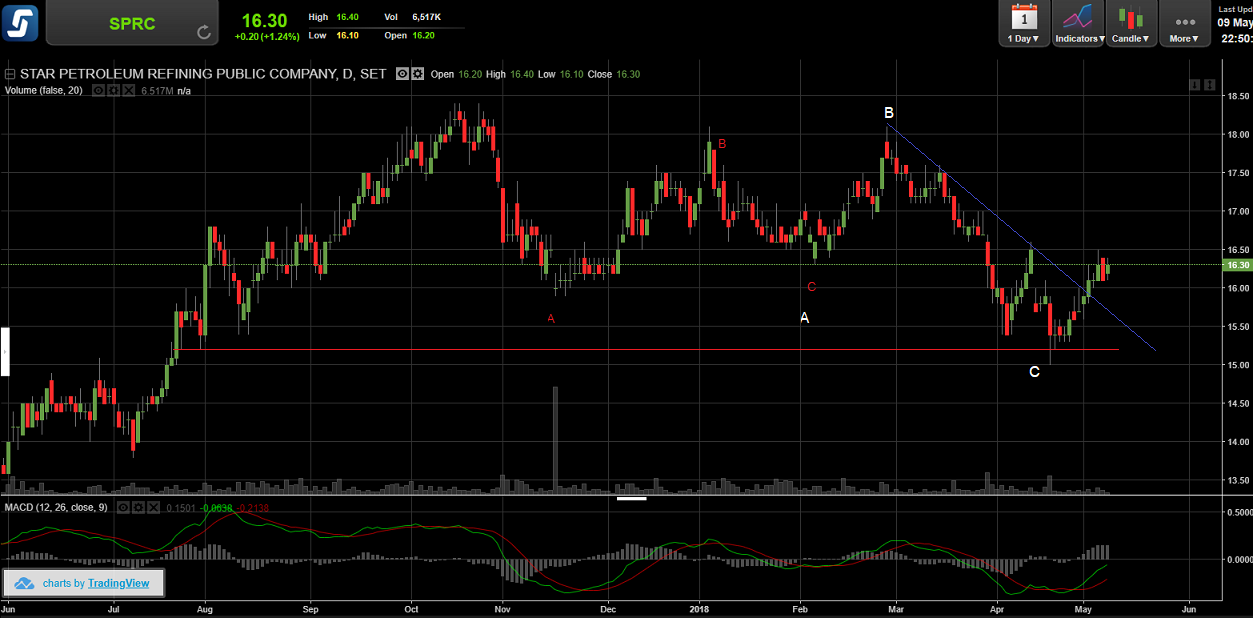Screen dimensions: 1253x618
Task: Open Volume indicator settings gear
Action: pyautogui.click(x=113, y=90)
